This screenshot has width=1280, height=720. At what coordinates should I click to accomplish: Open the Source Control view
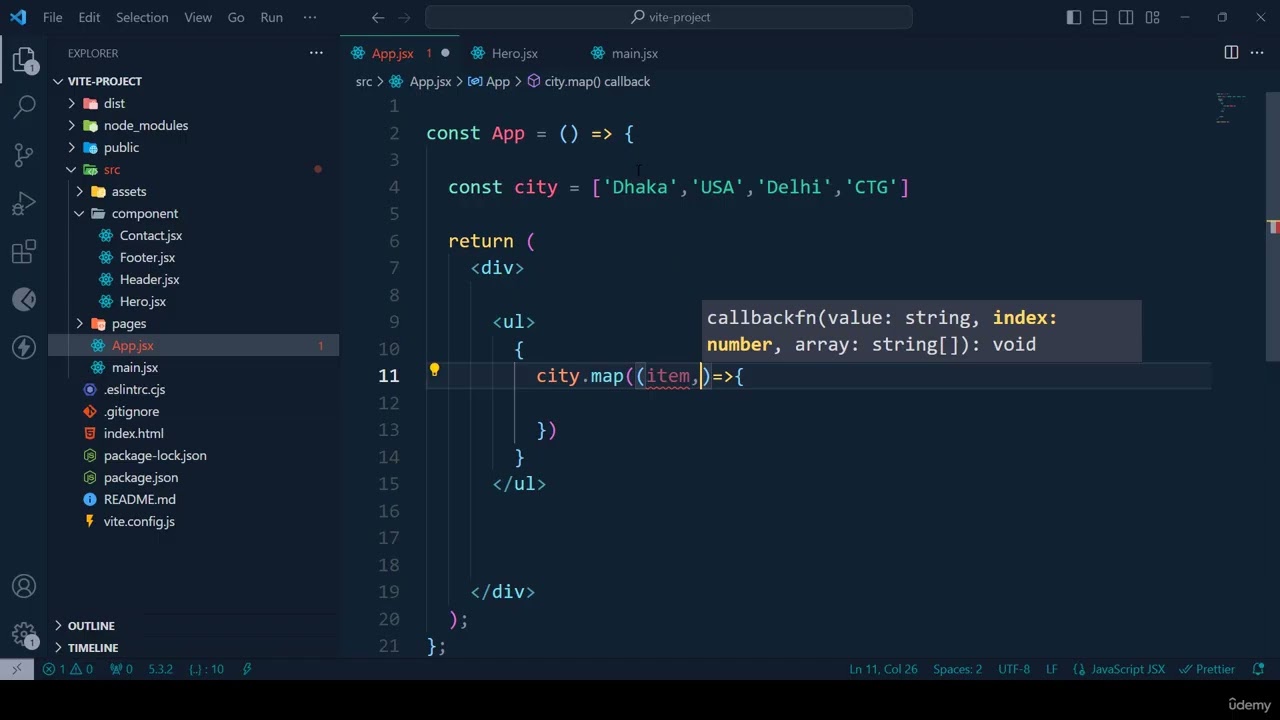tap(24, 154)
